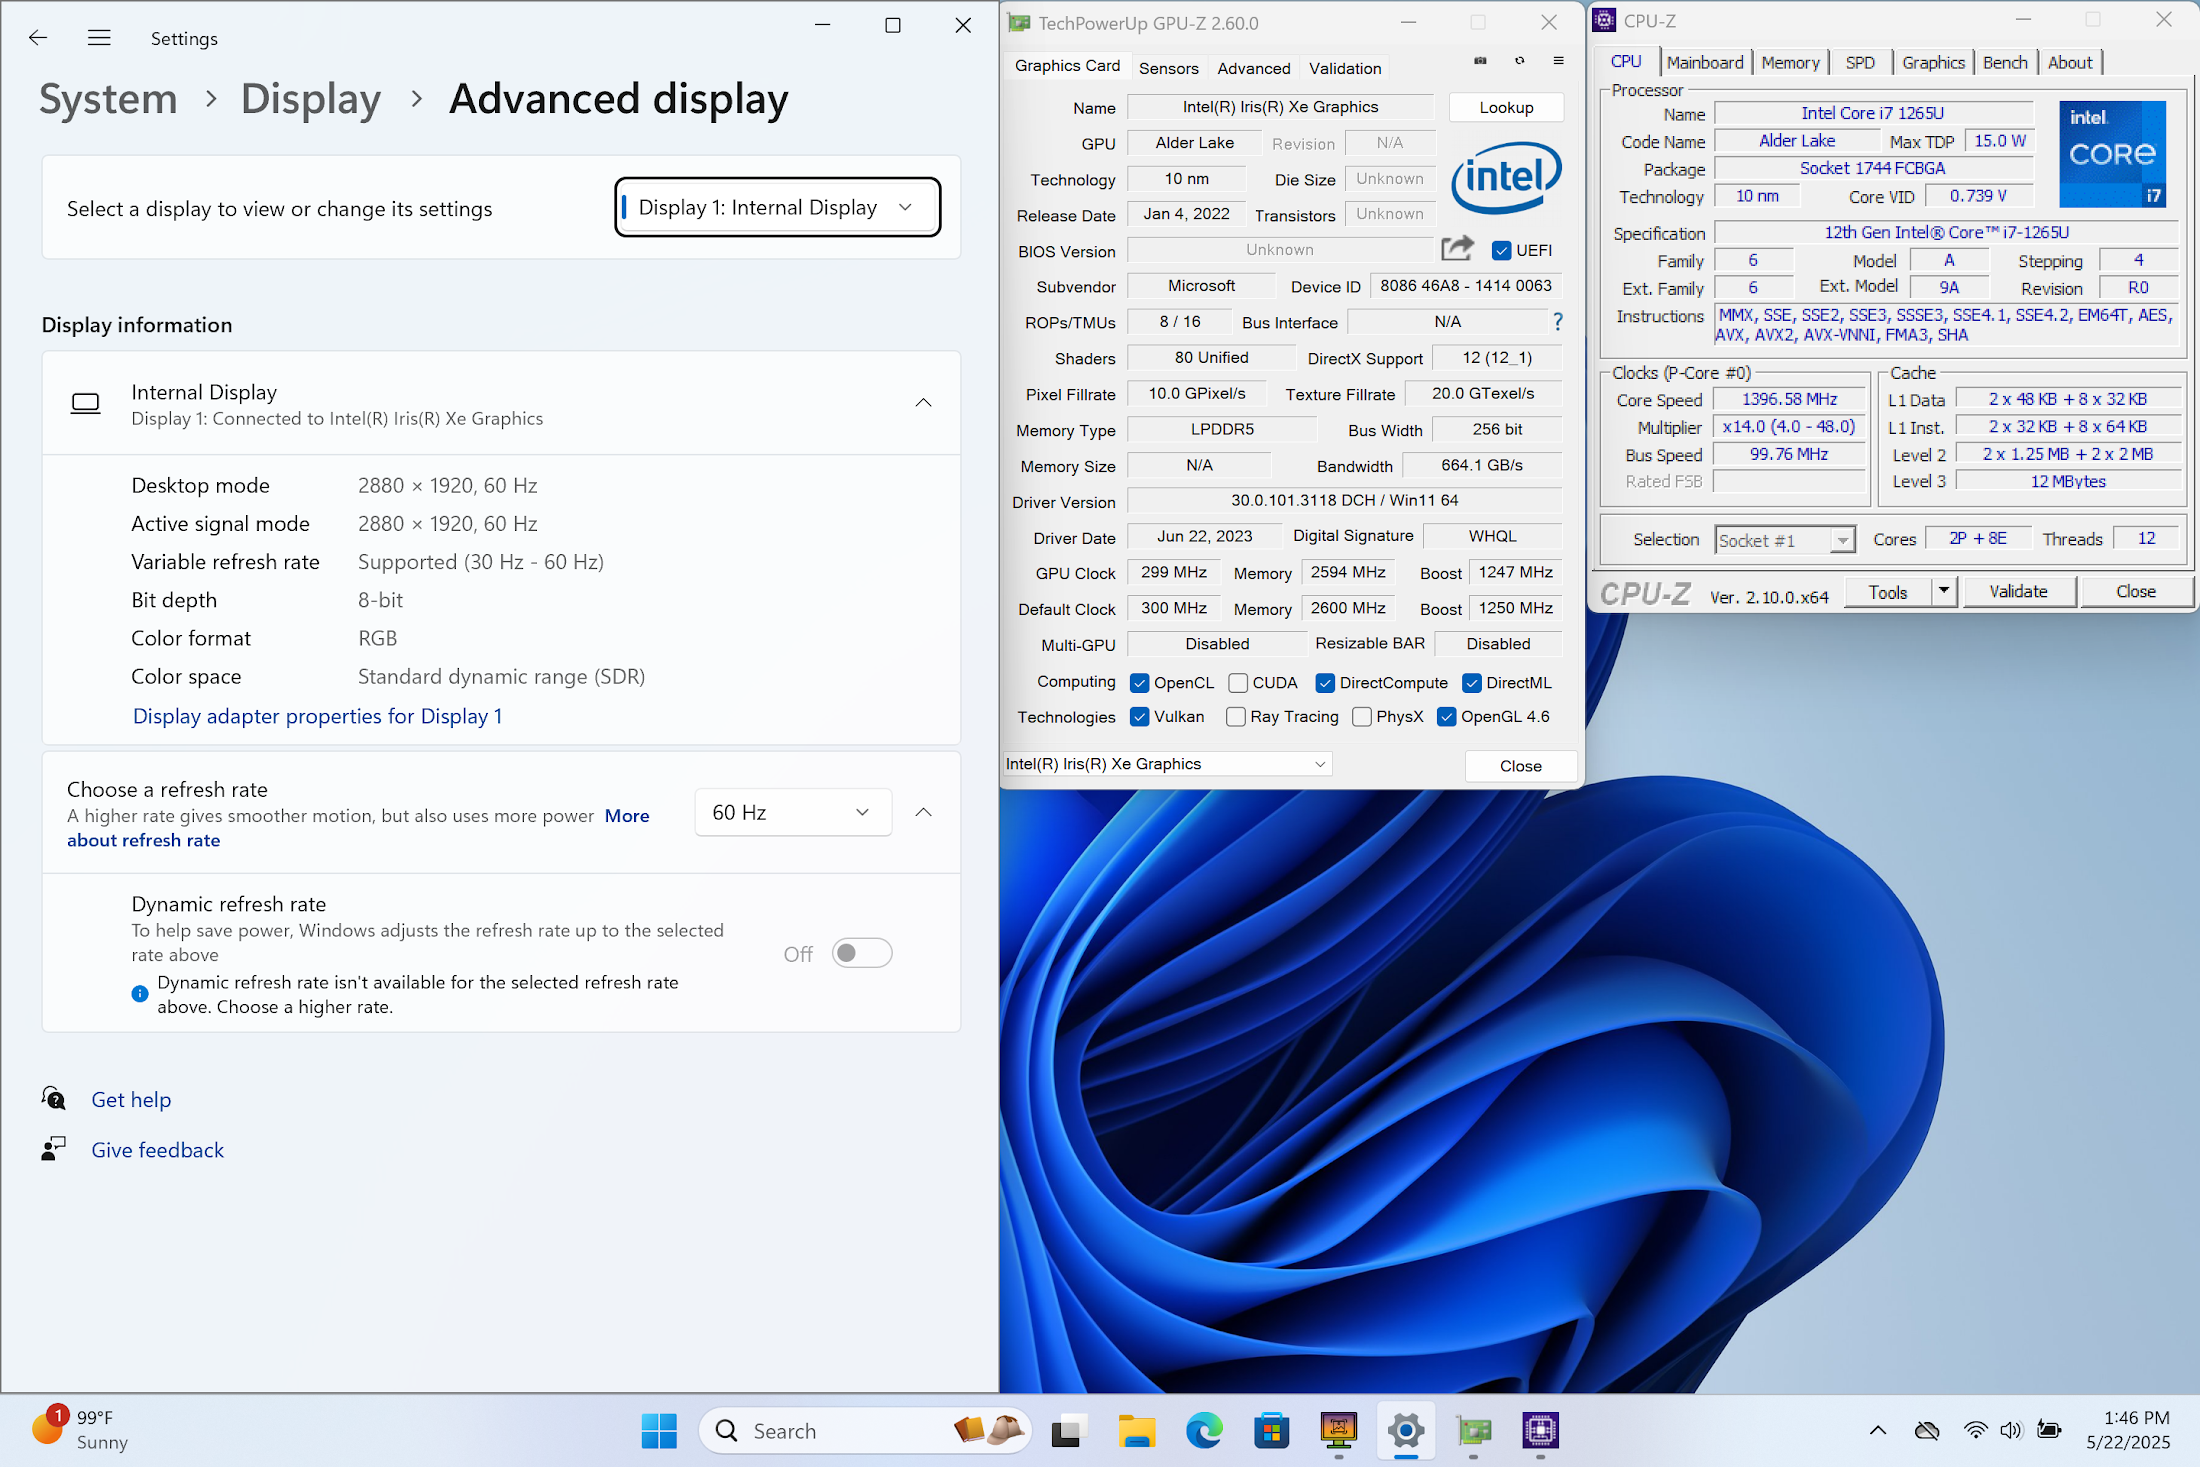Viewport: 2200px width, 1467px height.
Task: Click the battery icon in system tray
Action: (x=2049, y=1430)
